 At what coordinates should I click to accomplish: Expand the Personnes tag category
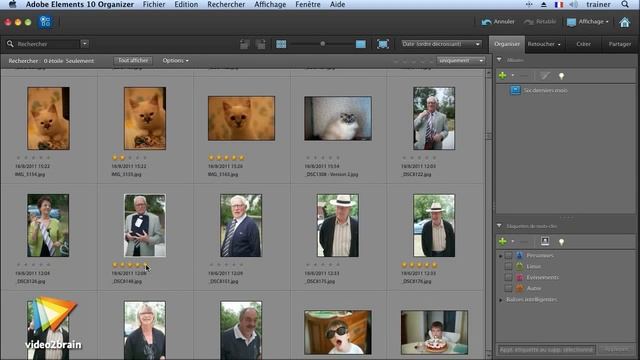coord(500,256)
